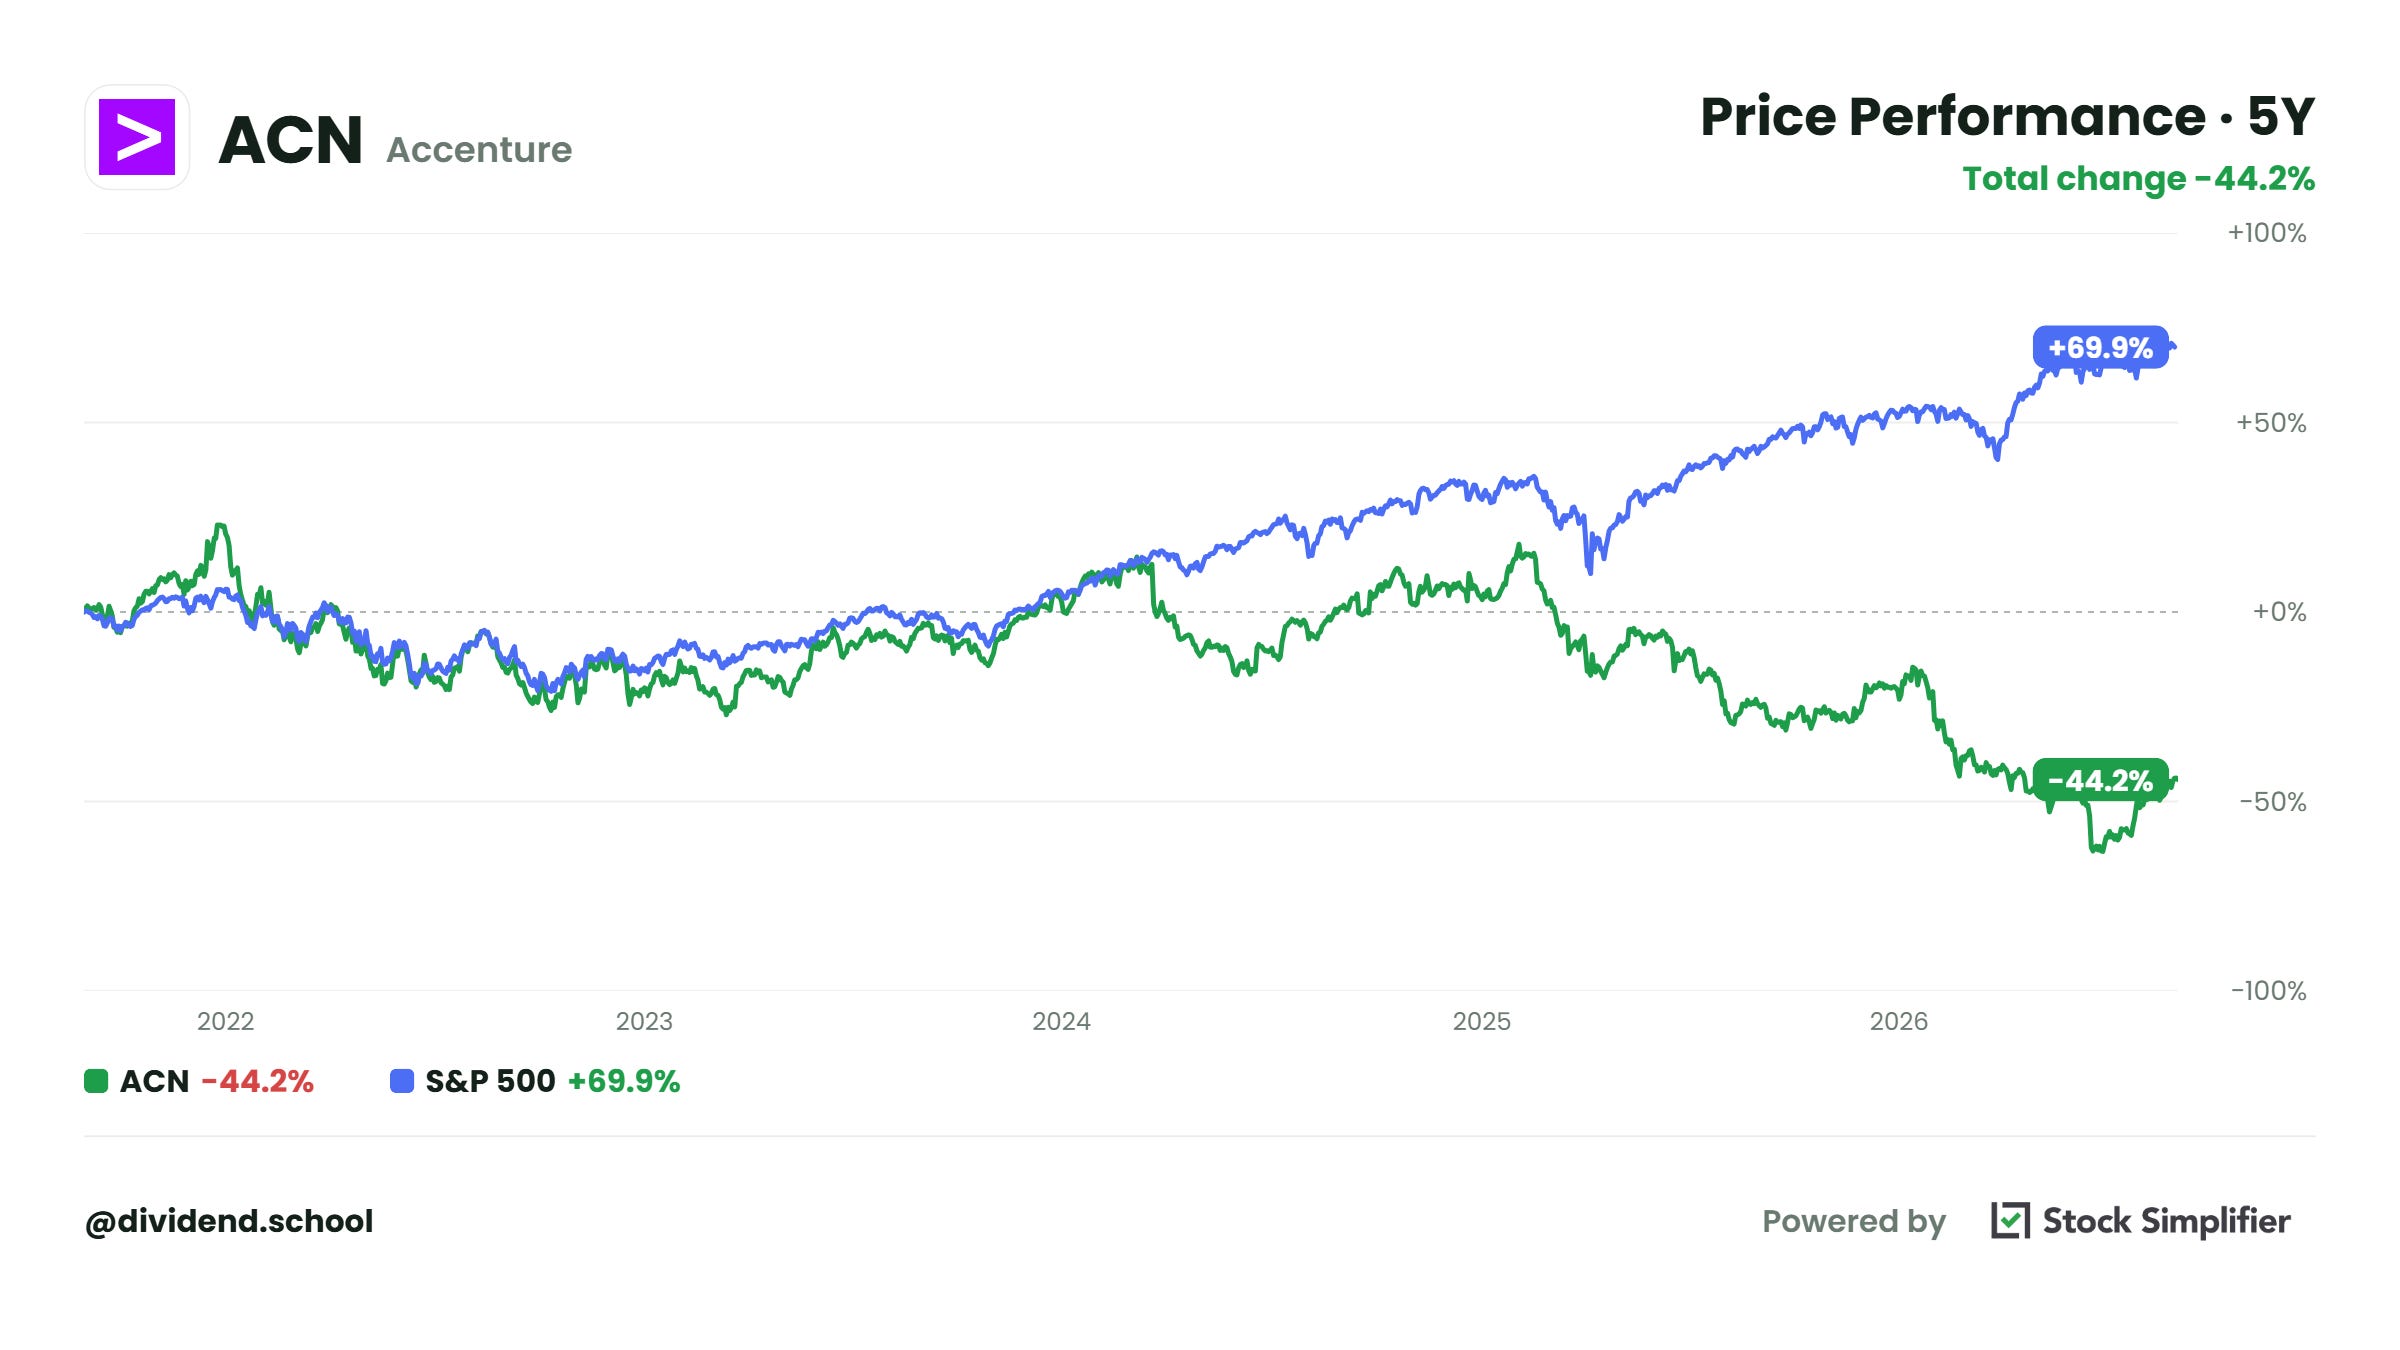Click the green ACN legend color square
The width and height of the screenshot is (2400, 1350).
[x=96, y=1081]
